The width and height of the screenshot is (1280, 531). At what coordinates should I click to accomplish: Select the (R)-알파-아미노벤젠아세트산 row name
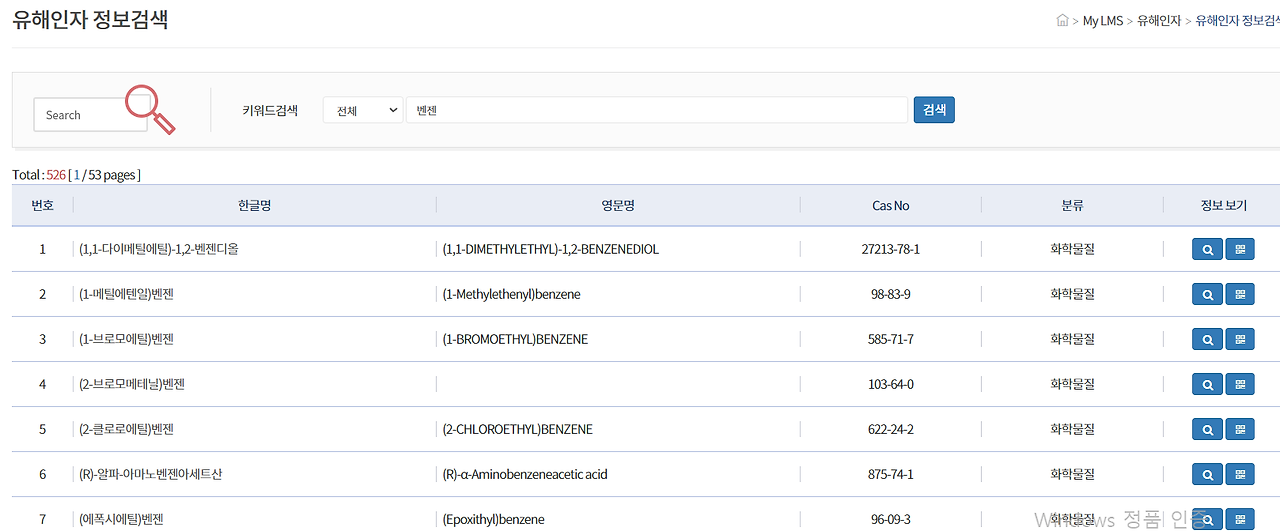coord(151,474)
